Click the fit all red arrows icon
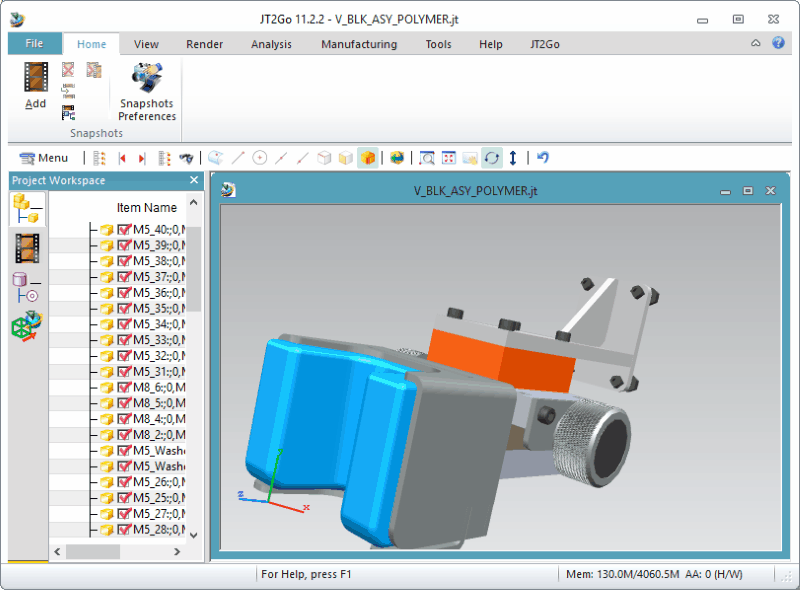This screenshot has width=800, height=590. point(448,158)
